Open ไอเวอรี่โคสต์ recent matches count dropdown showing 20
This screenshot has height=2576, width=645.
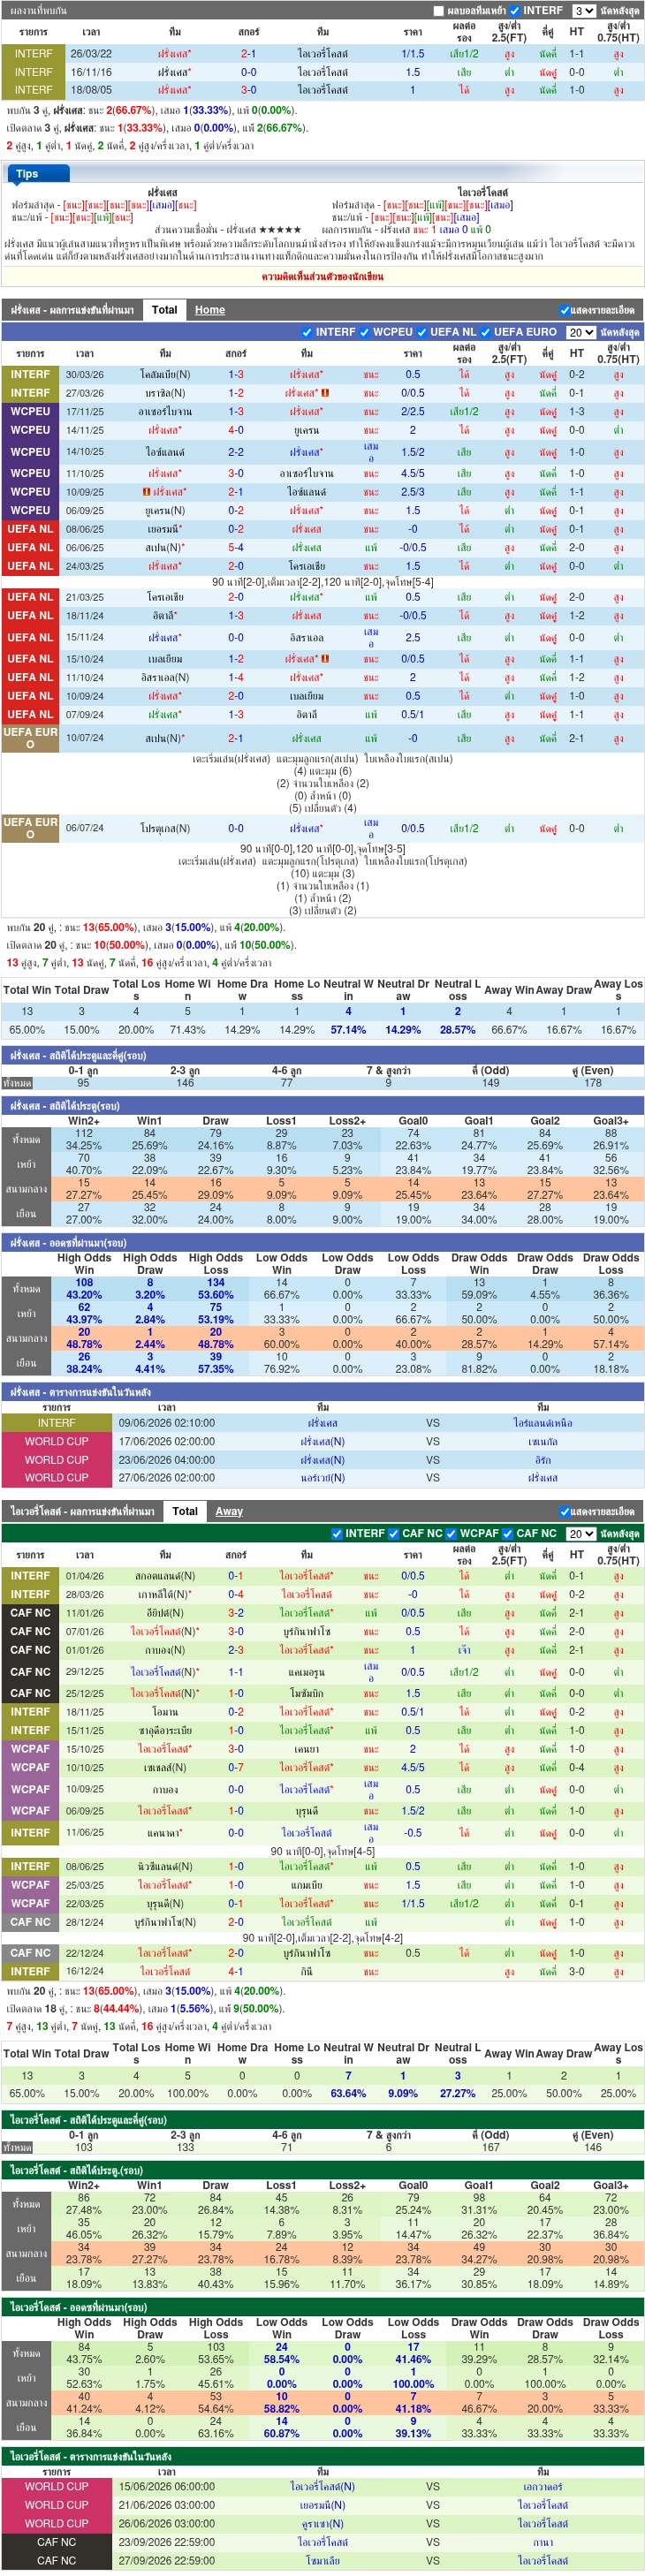pos(581,1534)
